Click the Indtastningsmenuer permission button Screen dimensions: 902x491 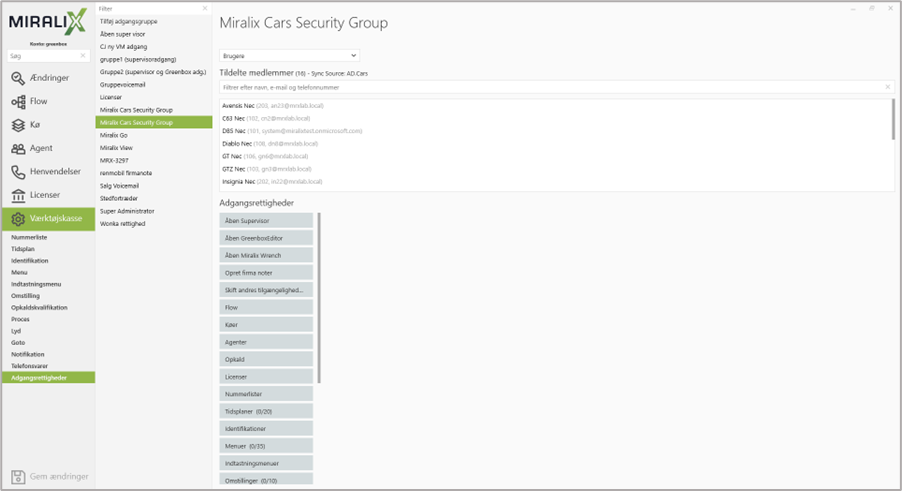[266, 463]
